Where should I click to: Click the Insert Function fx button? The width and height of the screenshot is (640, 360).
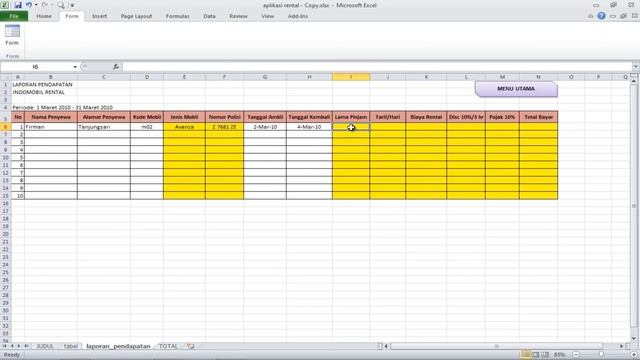pyautogui.click(x=116, y=67)
